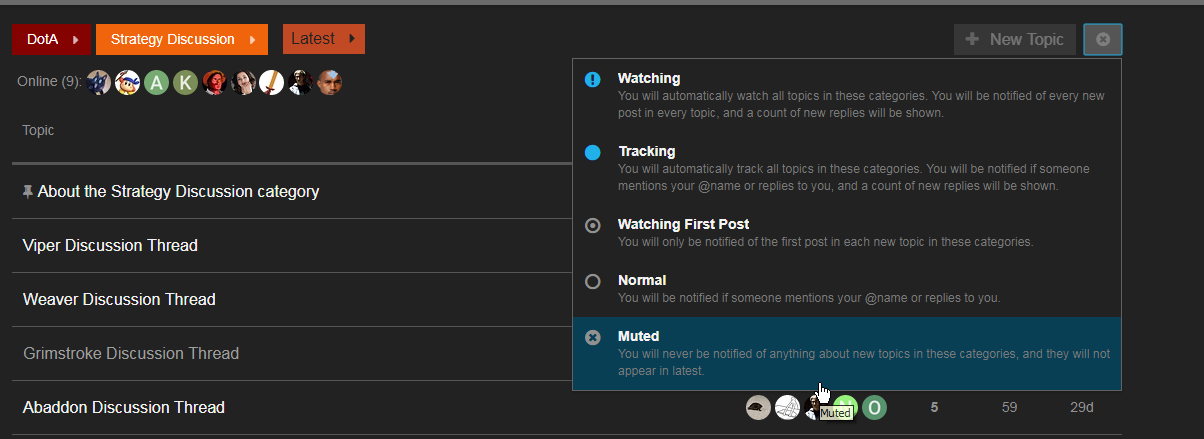Image resolution: width=1204 pixels, height=439 pixels.
Task: Open the last online user's avatar
Action: point(330,83)
